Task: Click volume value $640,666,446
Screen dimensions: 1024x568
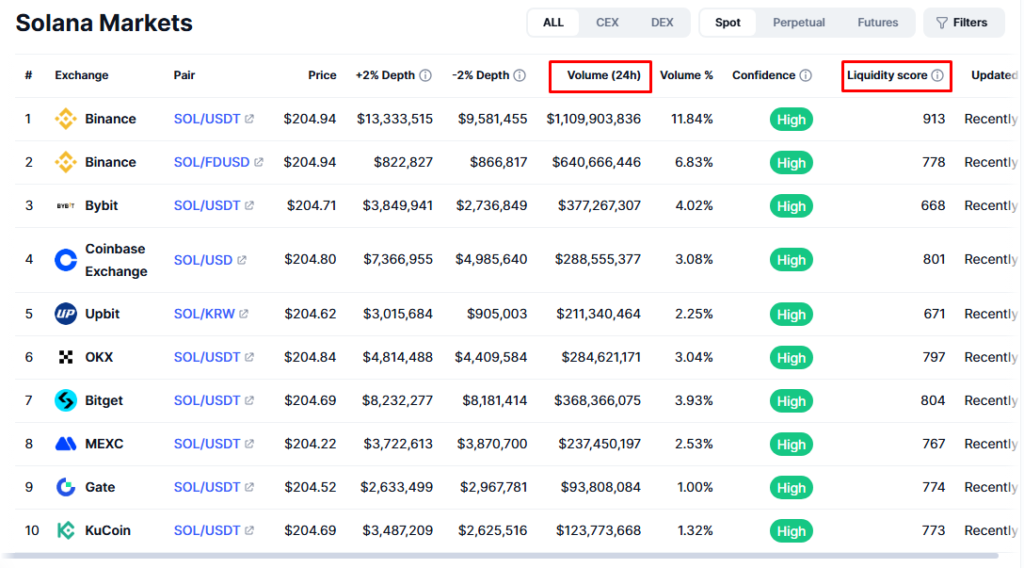Action: pyautogui.click(x=596, y=162)
